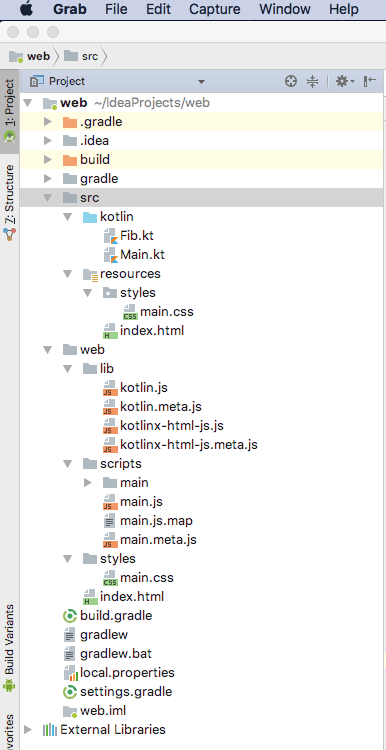
Task: Select the build.gradle file icon
Action: point(70,616)
